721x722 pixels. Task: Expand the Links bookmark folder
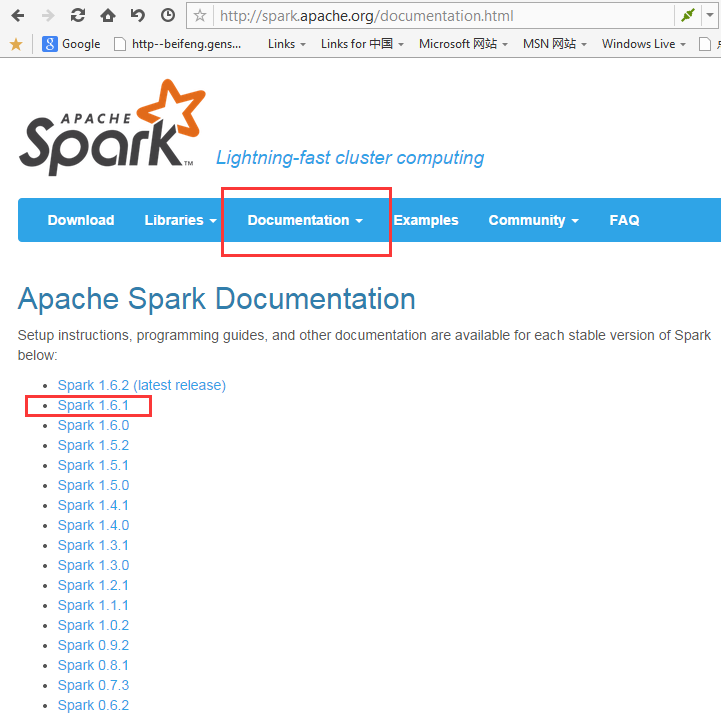click(286, 44)
